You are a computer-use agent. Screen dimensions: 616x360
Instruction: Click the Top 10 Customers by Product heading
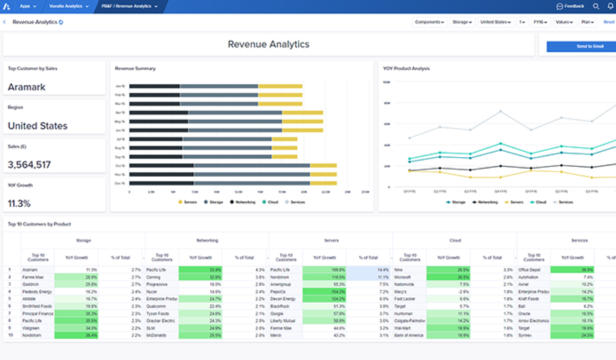tap(39, 224)
